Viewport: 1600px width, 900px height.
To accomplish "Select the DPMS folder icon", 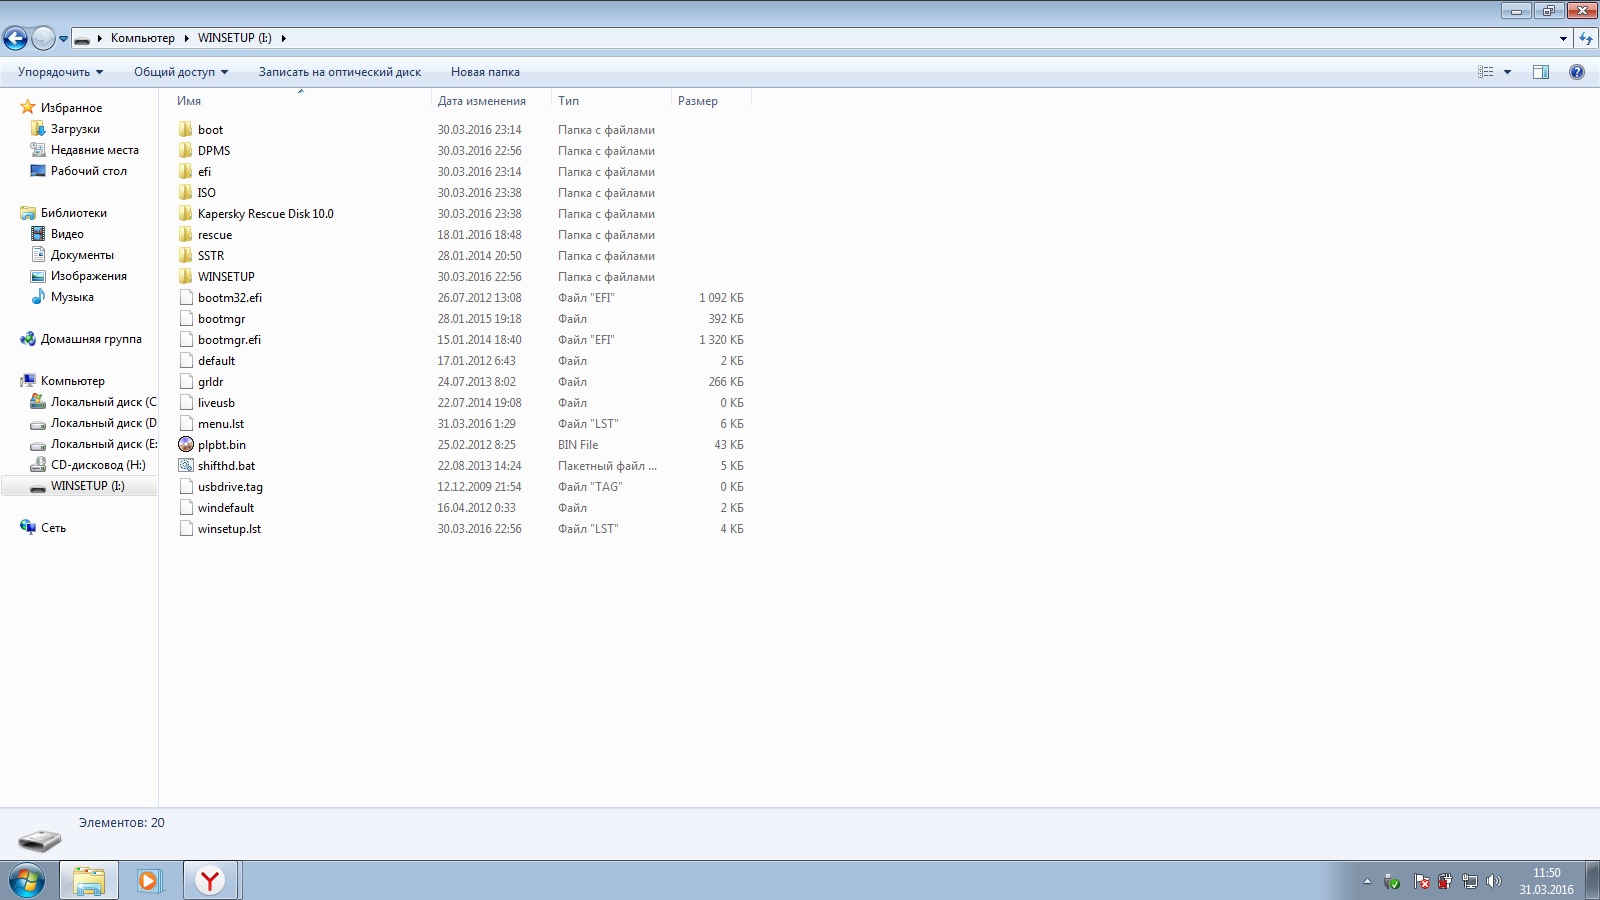I will 186,151.
